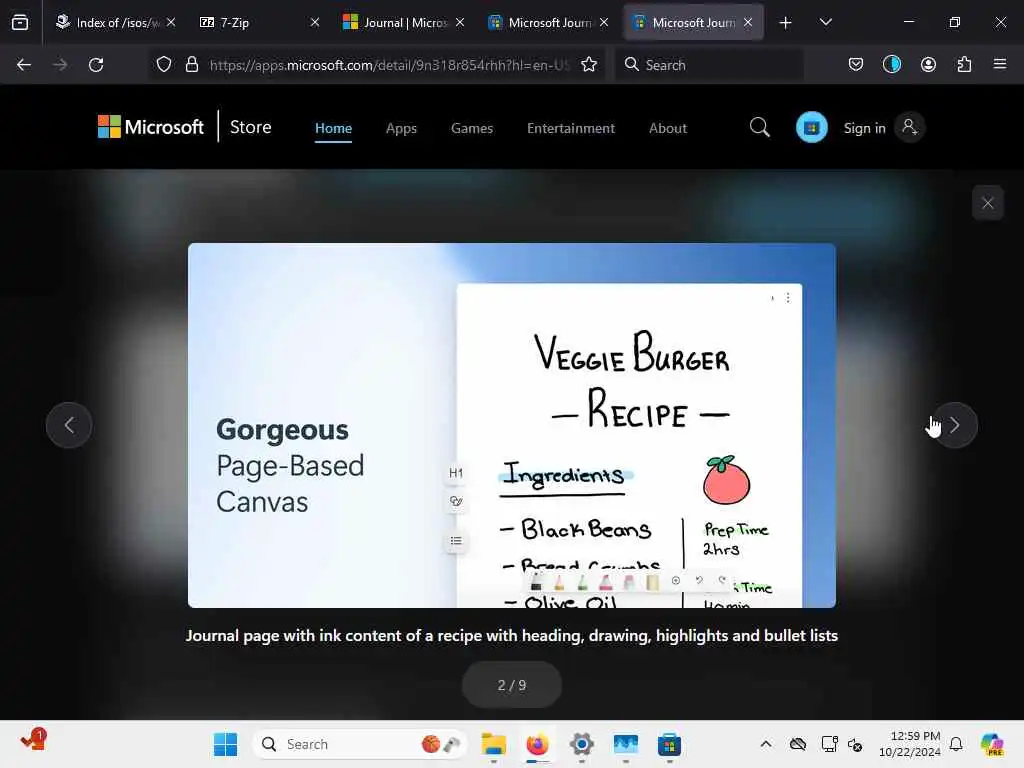Click the blue half-circle extension icon
Viewport: 1024px width, 768px height.
[x=891, y=64]
